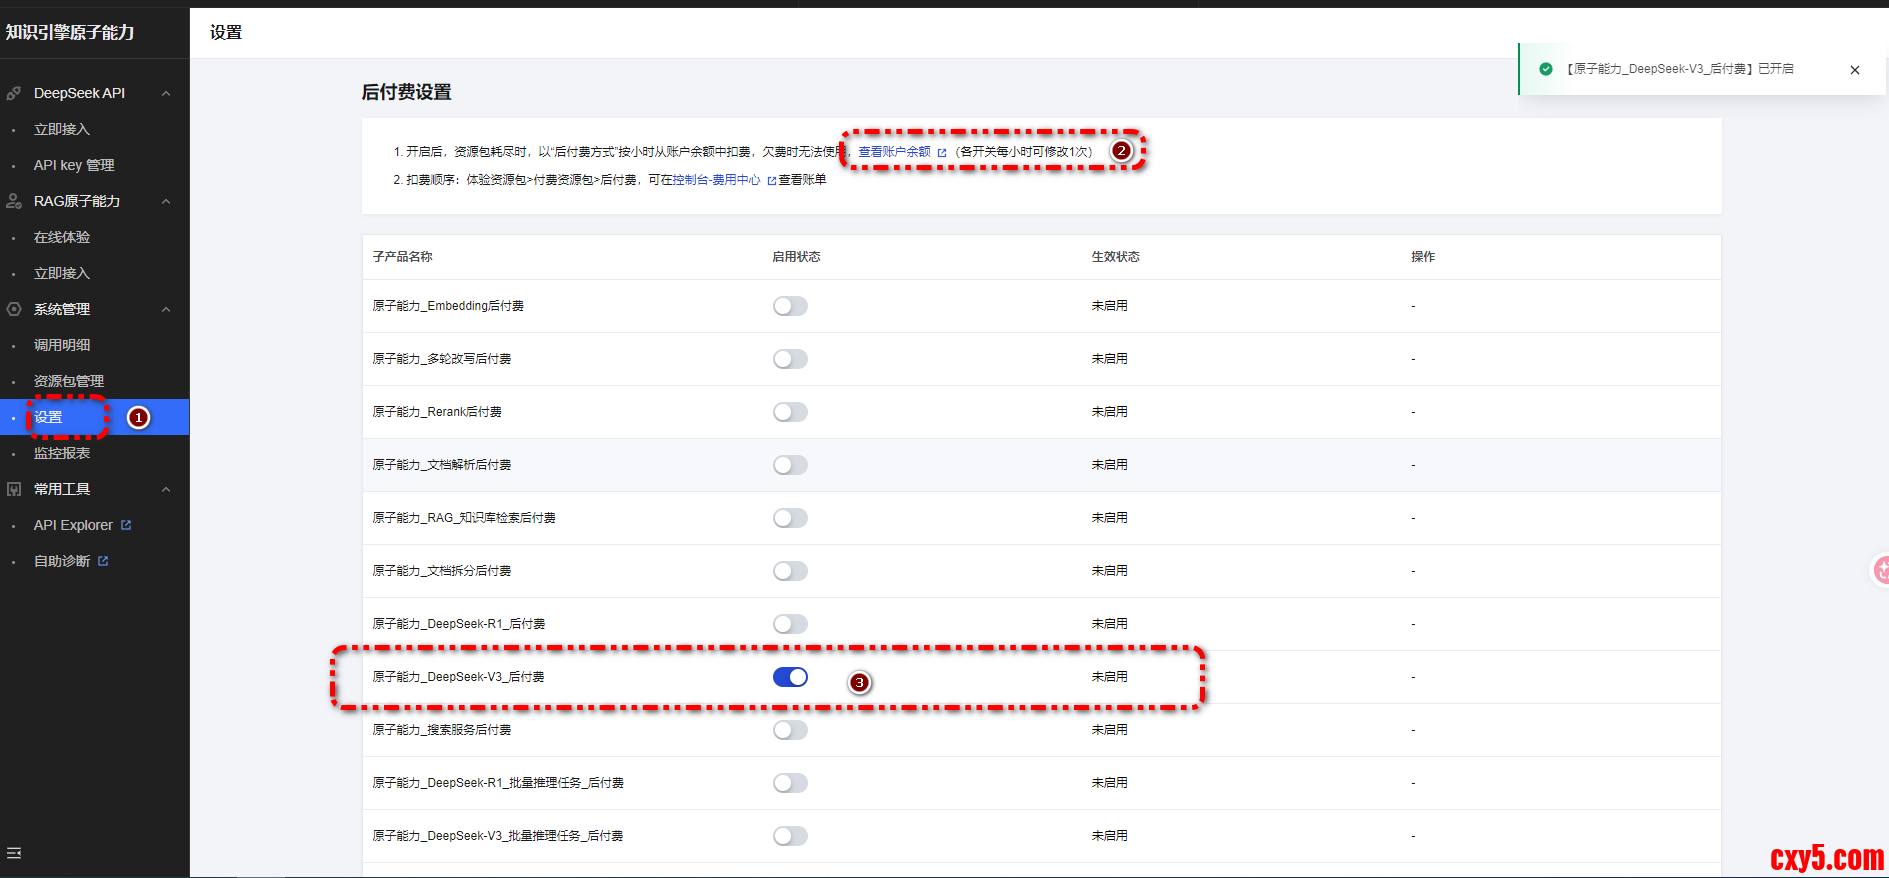Collapse the sidebar with bottom menu icon

point(14,853)
